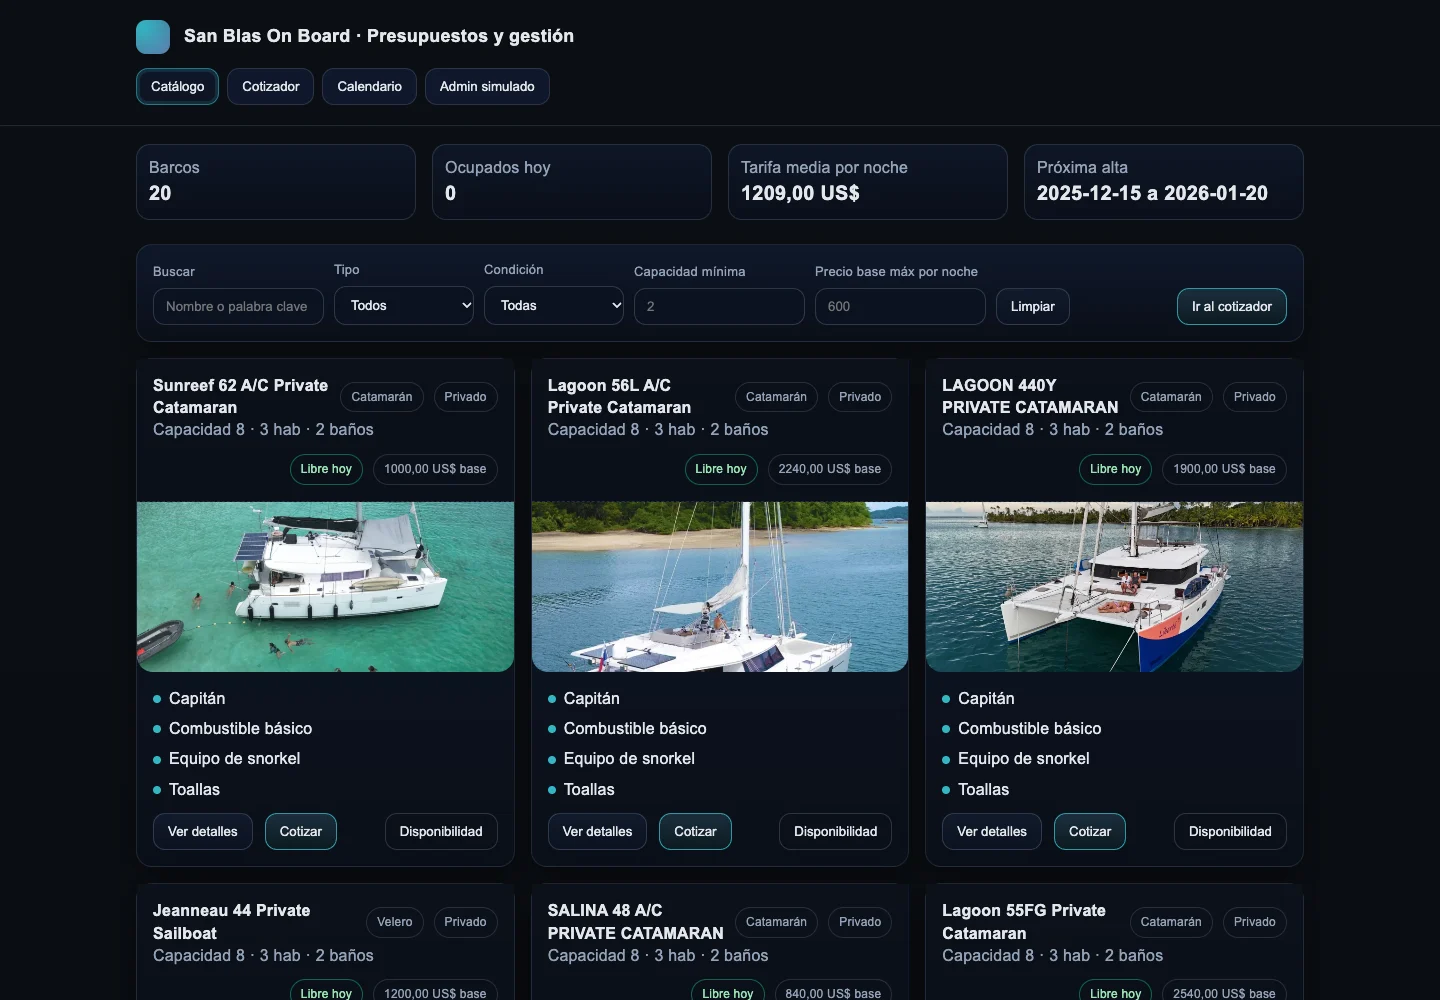Viewport: 1440px width, 1000px height.
Task: Click Cotizar on the Lagoon 56L card
Action: tap(695, 831)
